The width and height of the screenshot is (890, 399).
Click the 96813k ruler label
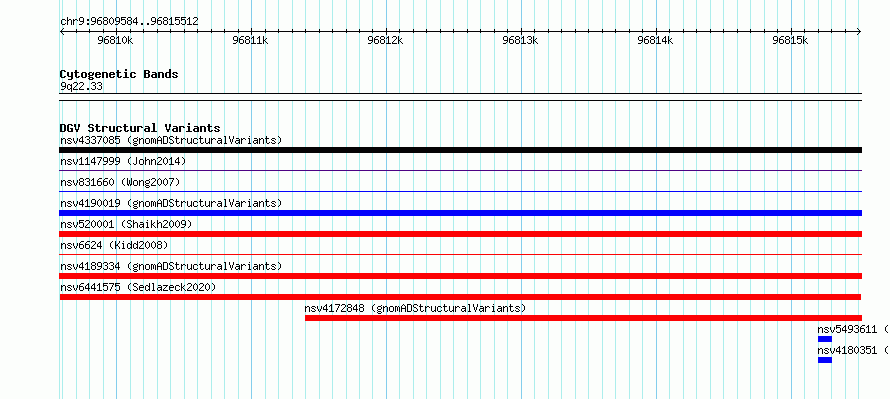coord(521,40)
